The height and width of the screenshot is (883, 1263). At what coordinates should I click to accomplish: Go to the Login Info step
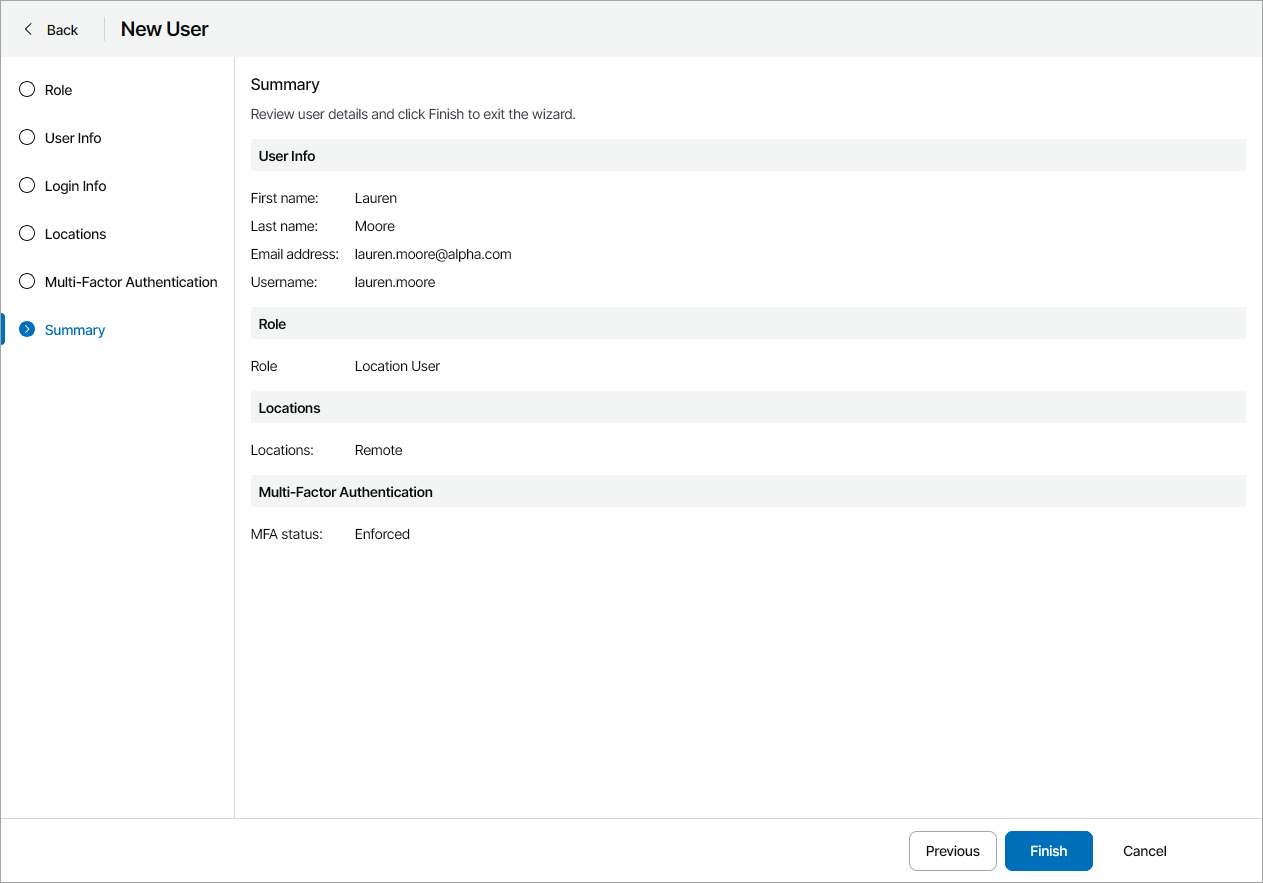tap(75, 185)
